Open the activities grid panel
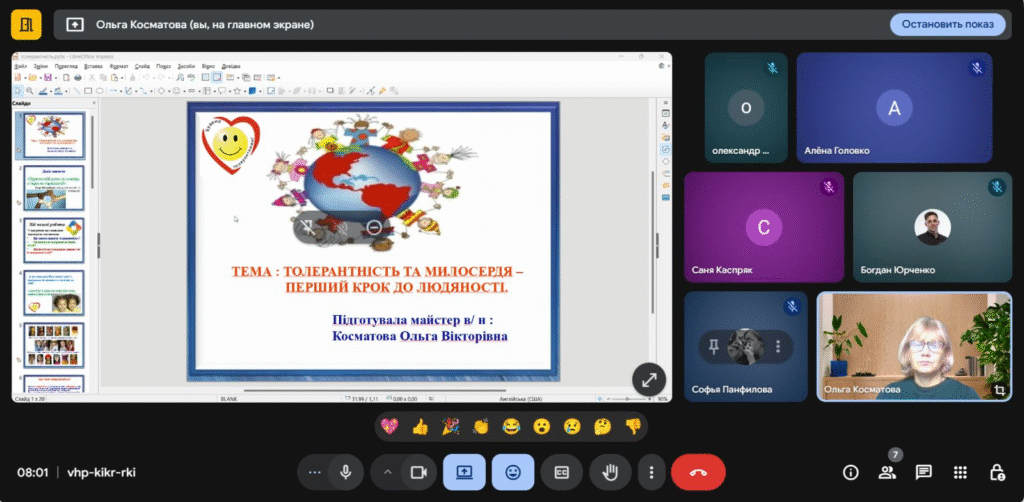Viewport: 1024px width, 502px height. click(x=960, y=472)
